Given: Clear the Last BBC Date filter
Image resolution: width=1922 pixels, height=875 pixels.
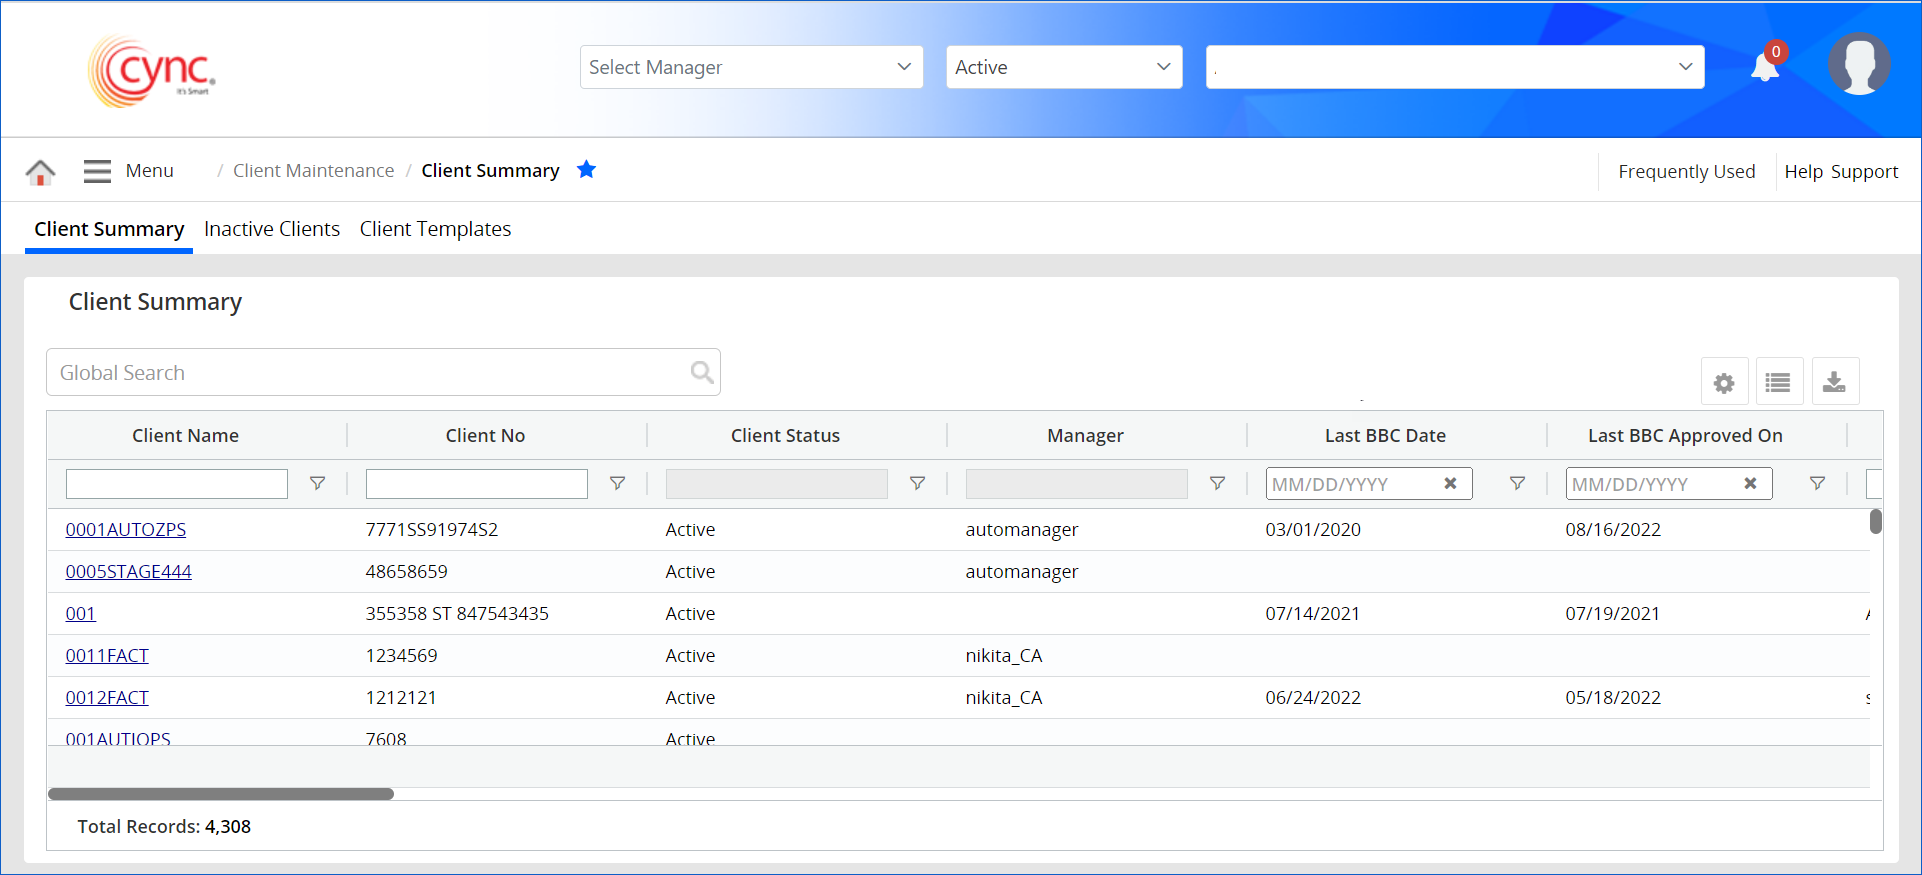Looking at the screenshot, I should coord(1450,484).
